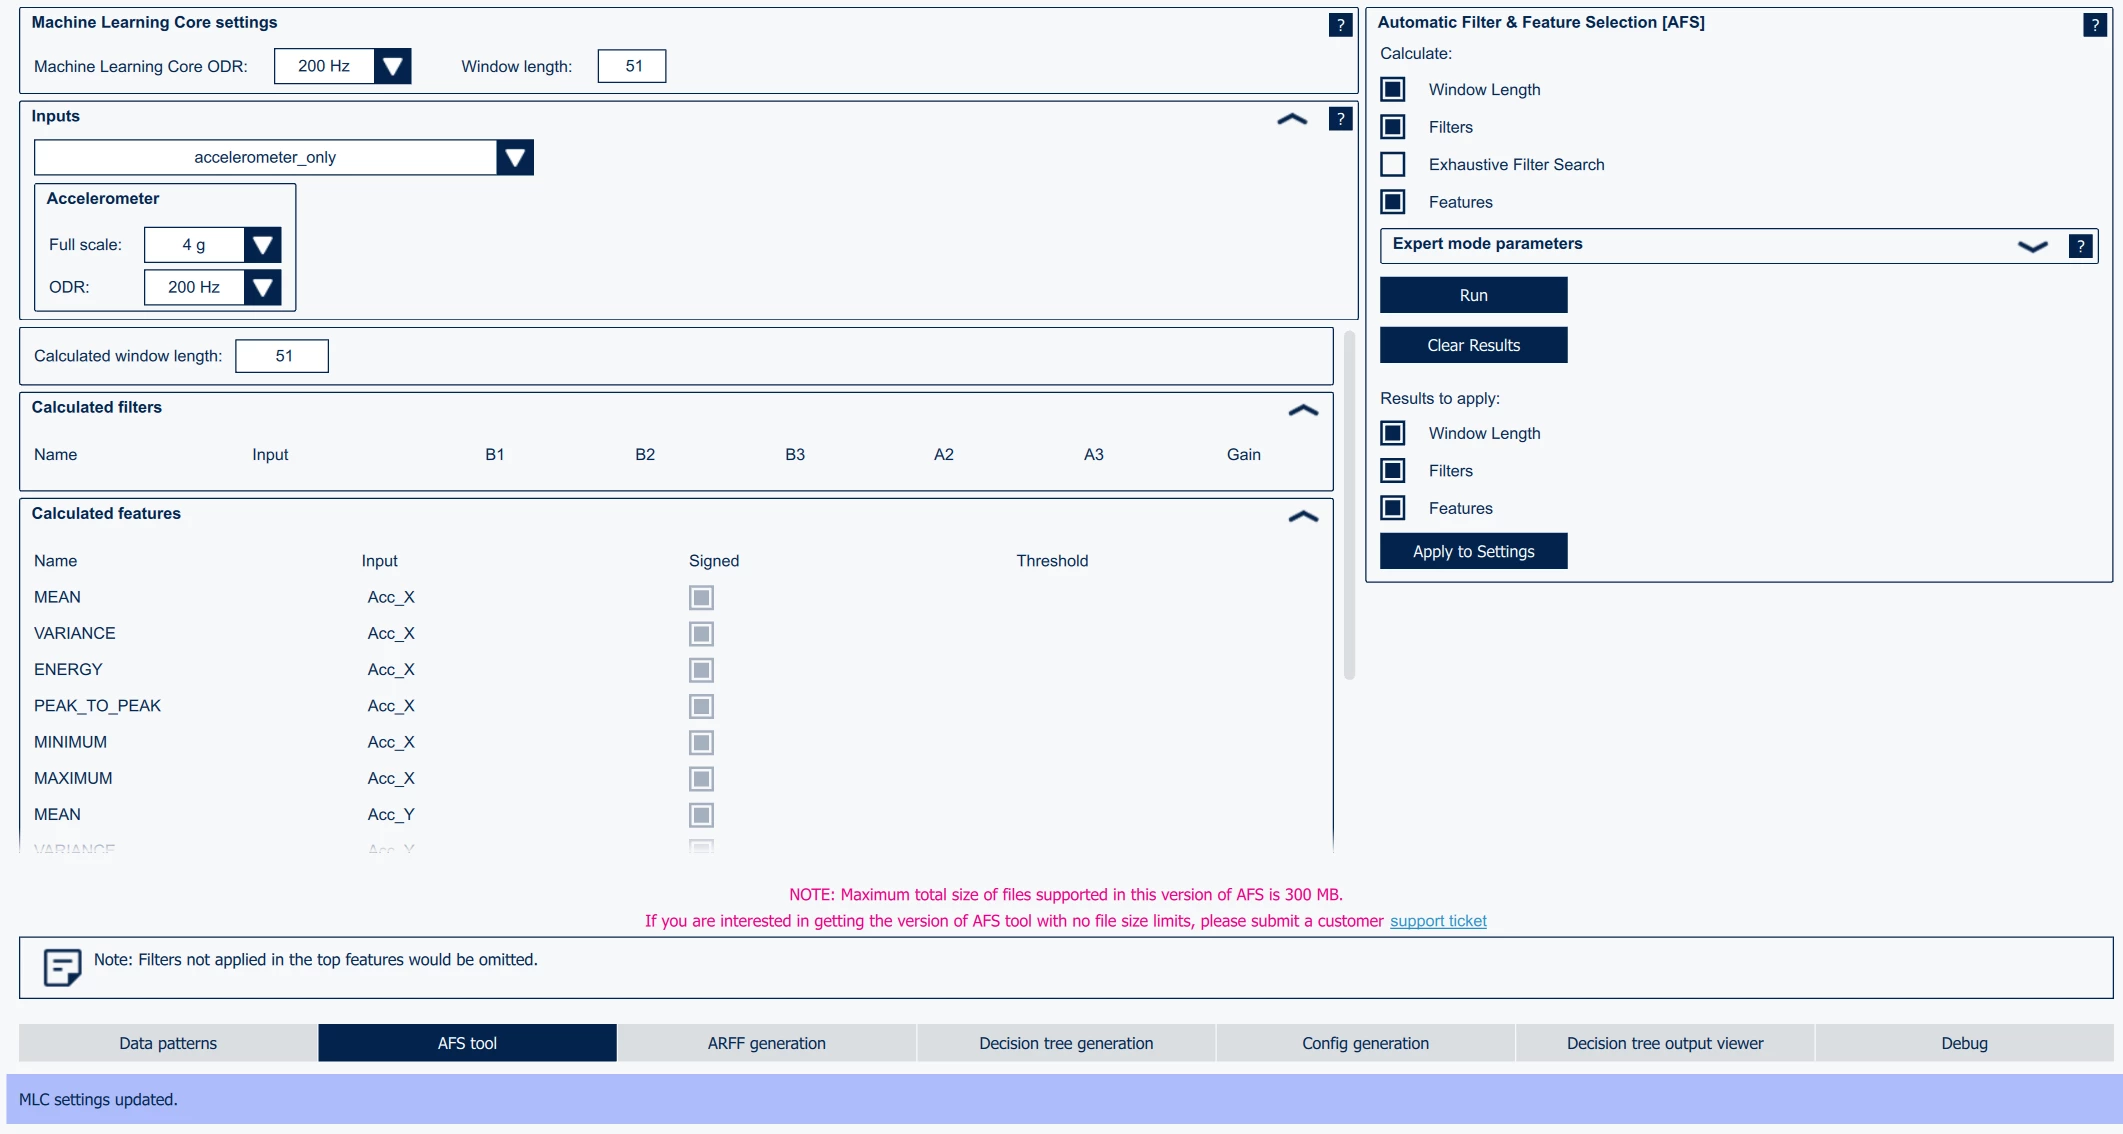This screenshot has width=2123, height=1134.
Task: Switch to the Debug tab
Action: tap(1964, 1043)
